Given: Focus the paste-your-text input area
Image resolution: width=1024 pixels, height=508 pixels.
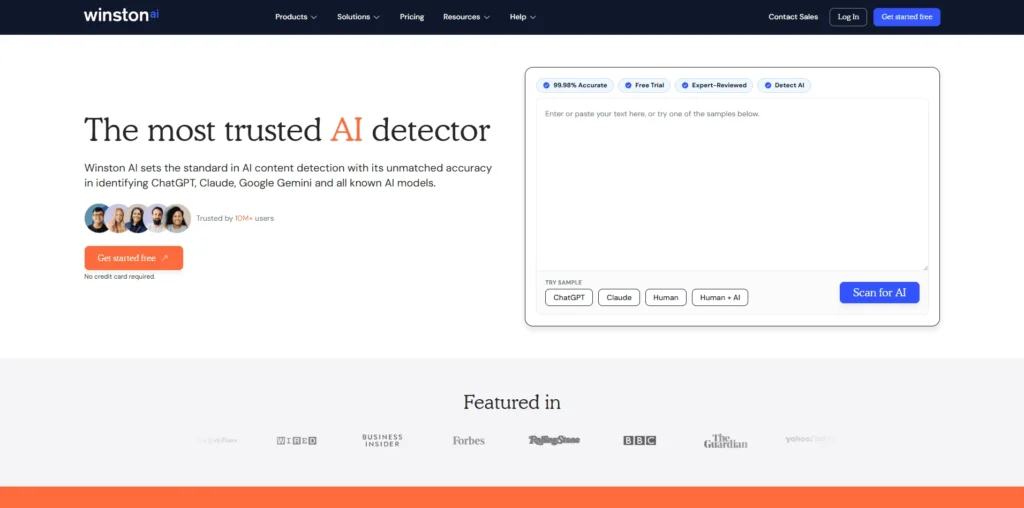Looking at the screenshot, I should [x=732, y=185].
